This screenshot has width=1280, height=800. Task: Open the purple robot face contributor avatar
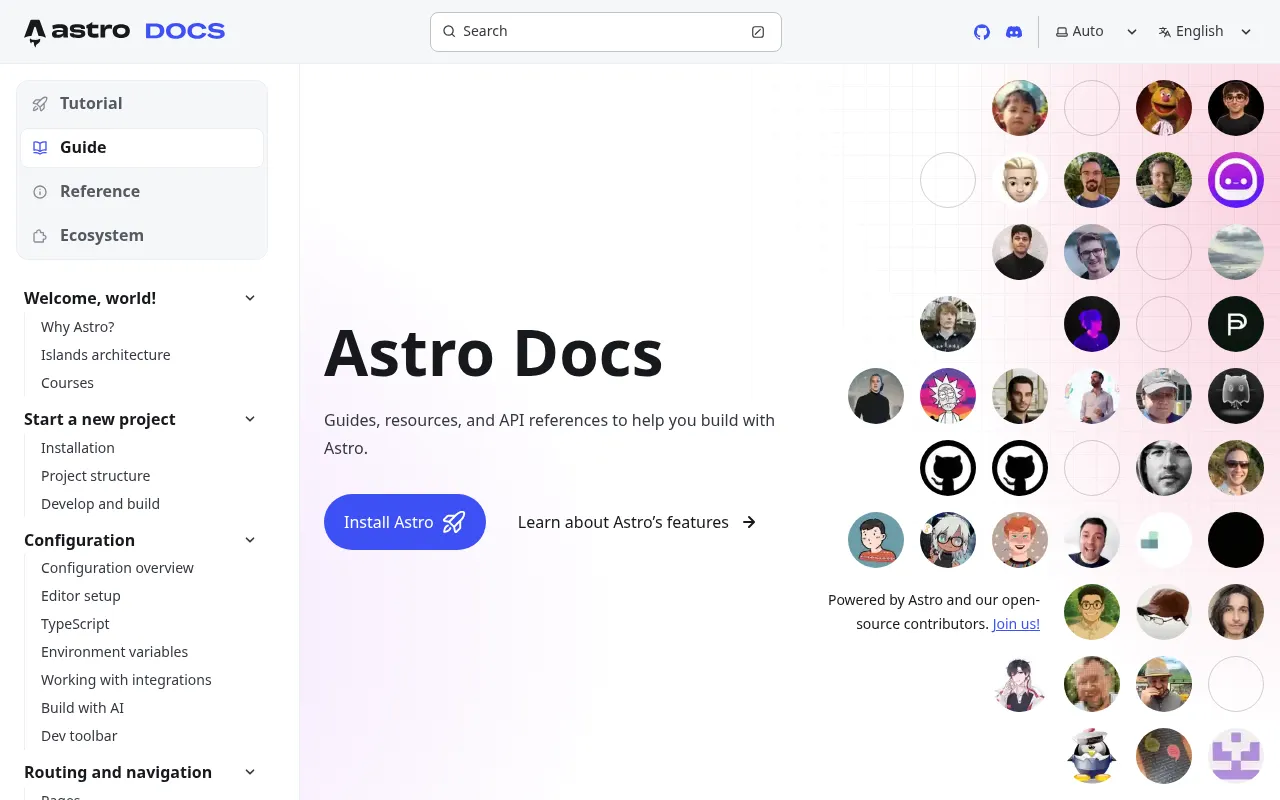pos(1236,180)
